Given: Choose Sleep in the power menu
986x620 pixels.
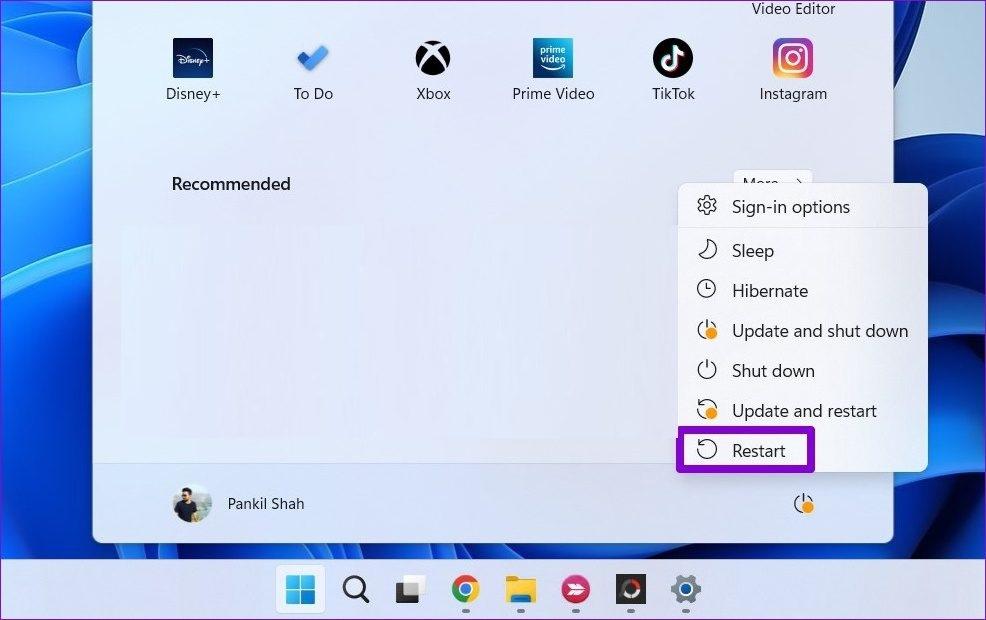Looking at the screenshot, I should point(752,251).
